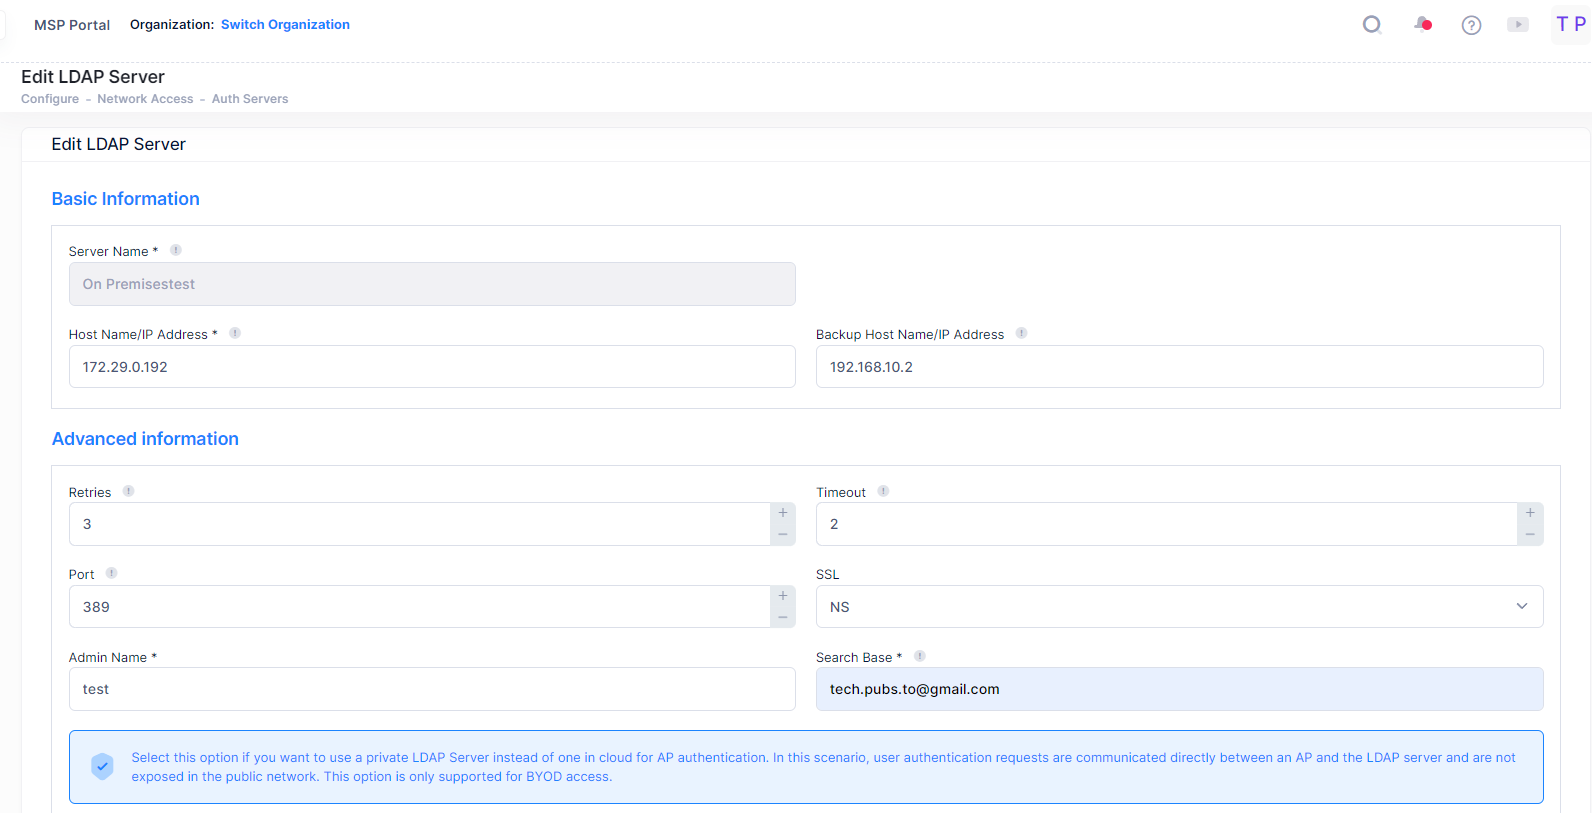Click the Retries increment plus control

pos(782,512)
